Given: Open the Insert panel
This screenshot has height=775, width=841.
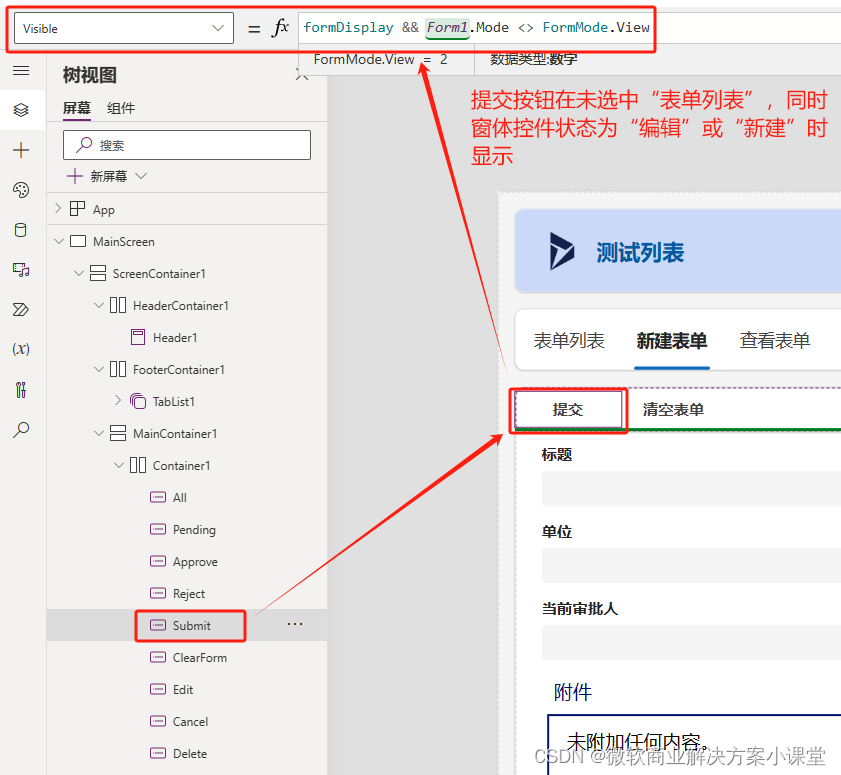Looking at the screenshot, I should pyautogui.click(x=20, y=150).
